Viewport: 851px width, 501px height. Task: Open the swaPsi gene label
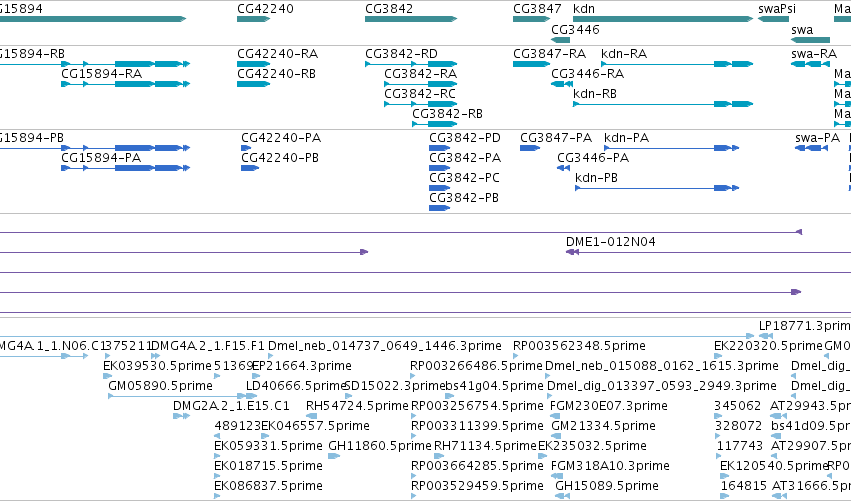(x=777, y=9)
